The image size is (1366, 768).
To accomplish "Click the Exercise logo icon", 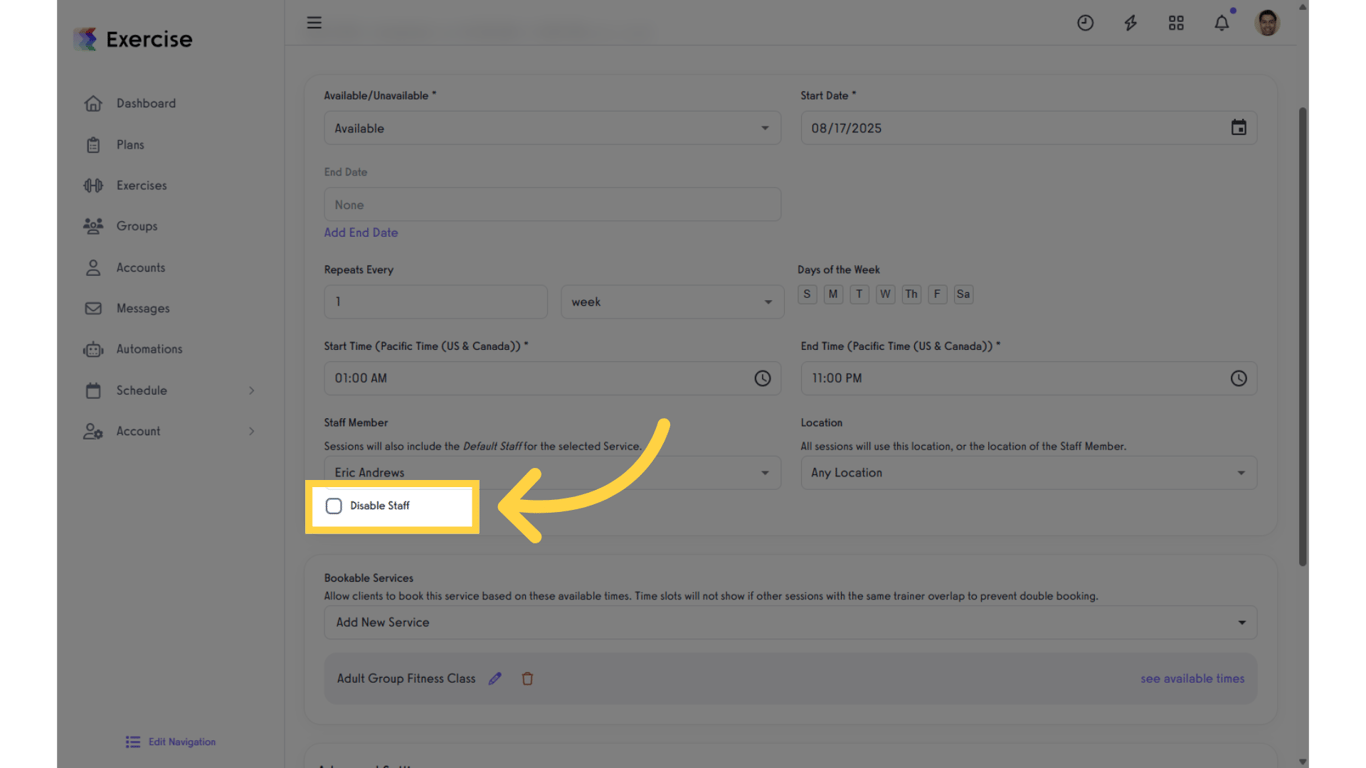I will [86, 39].
